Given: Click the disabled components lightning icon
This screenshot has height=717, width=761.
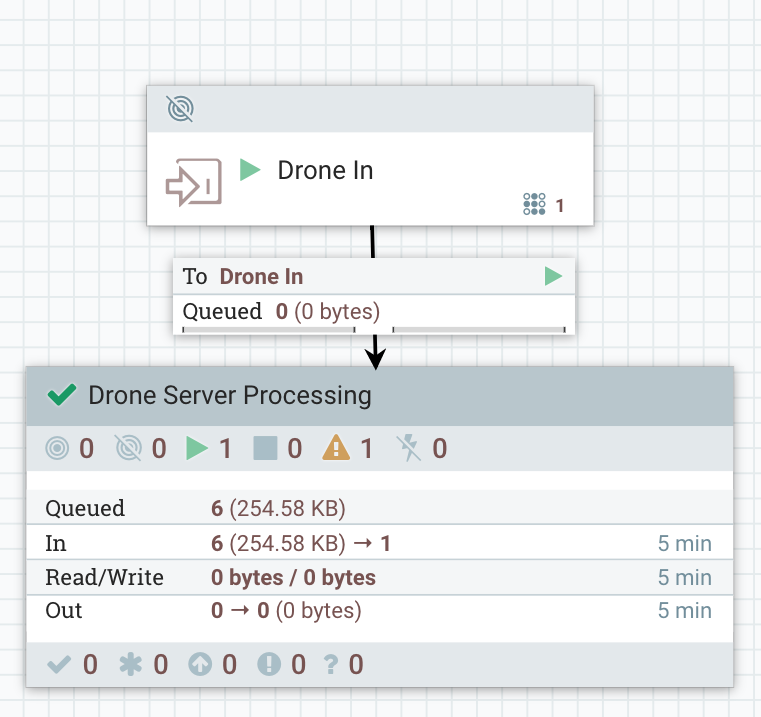Looking at the screenshot, I should pyautogui.click(x=409, y=448).
